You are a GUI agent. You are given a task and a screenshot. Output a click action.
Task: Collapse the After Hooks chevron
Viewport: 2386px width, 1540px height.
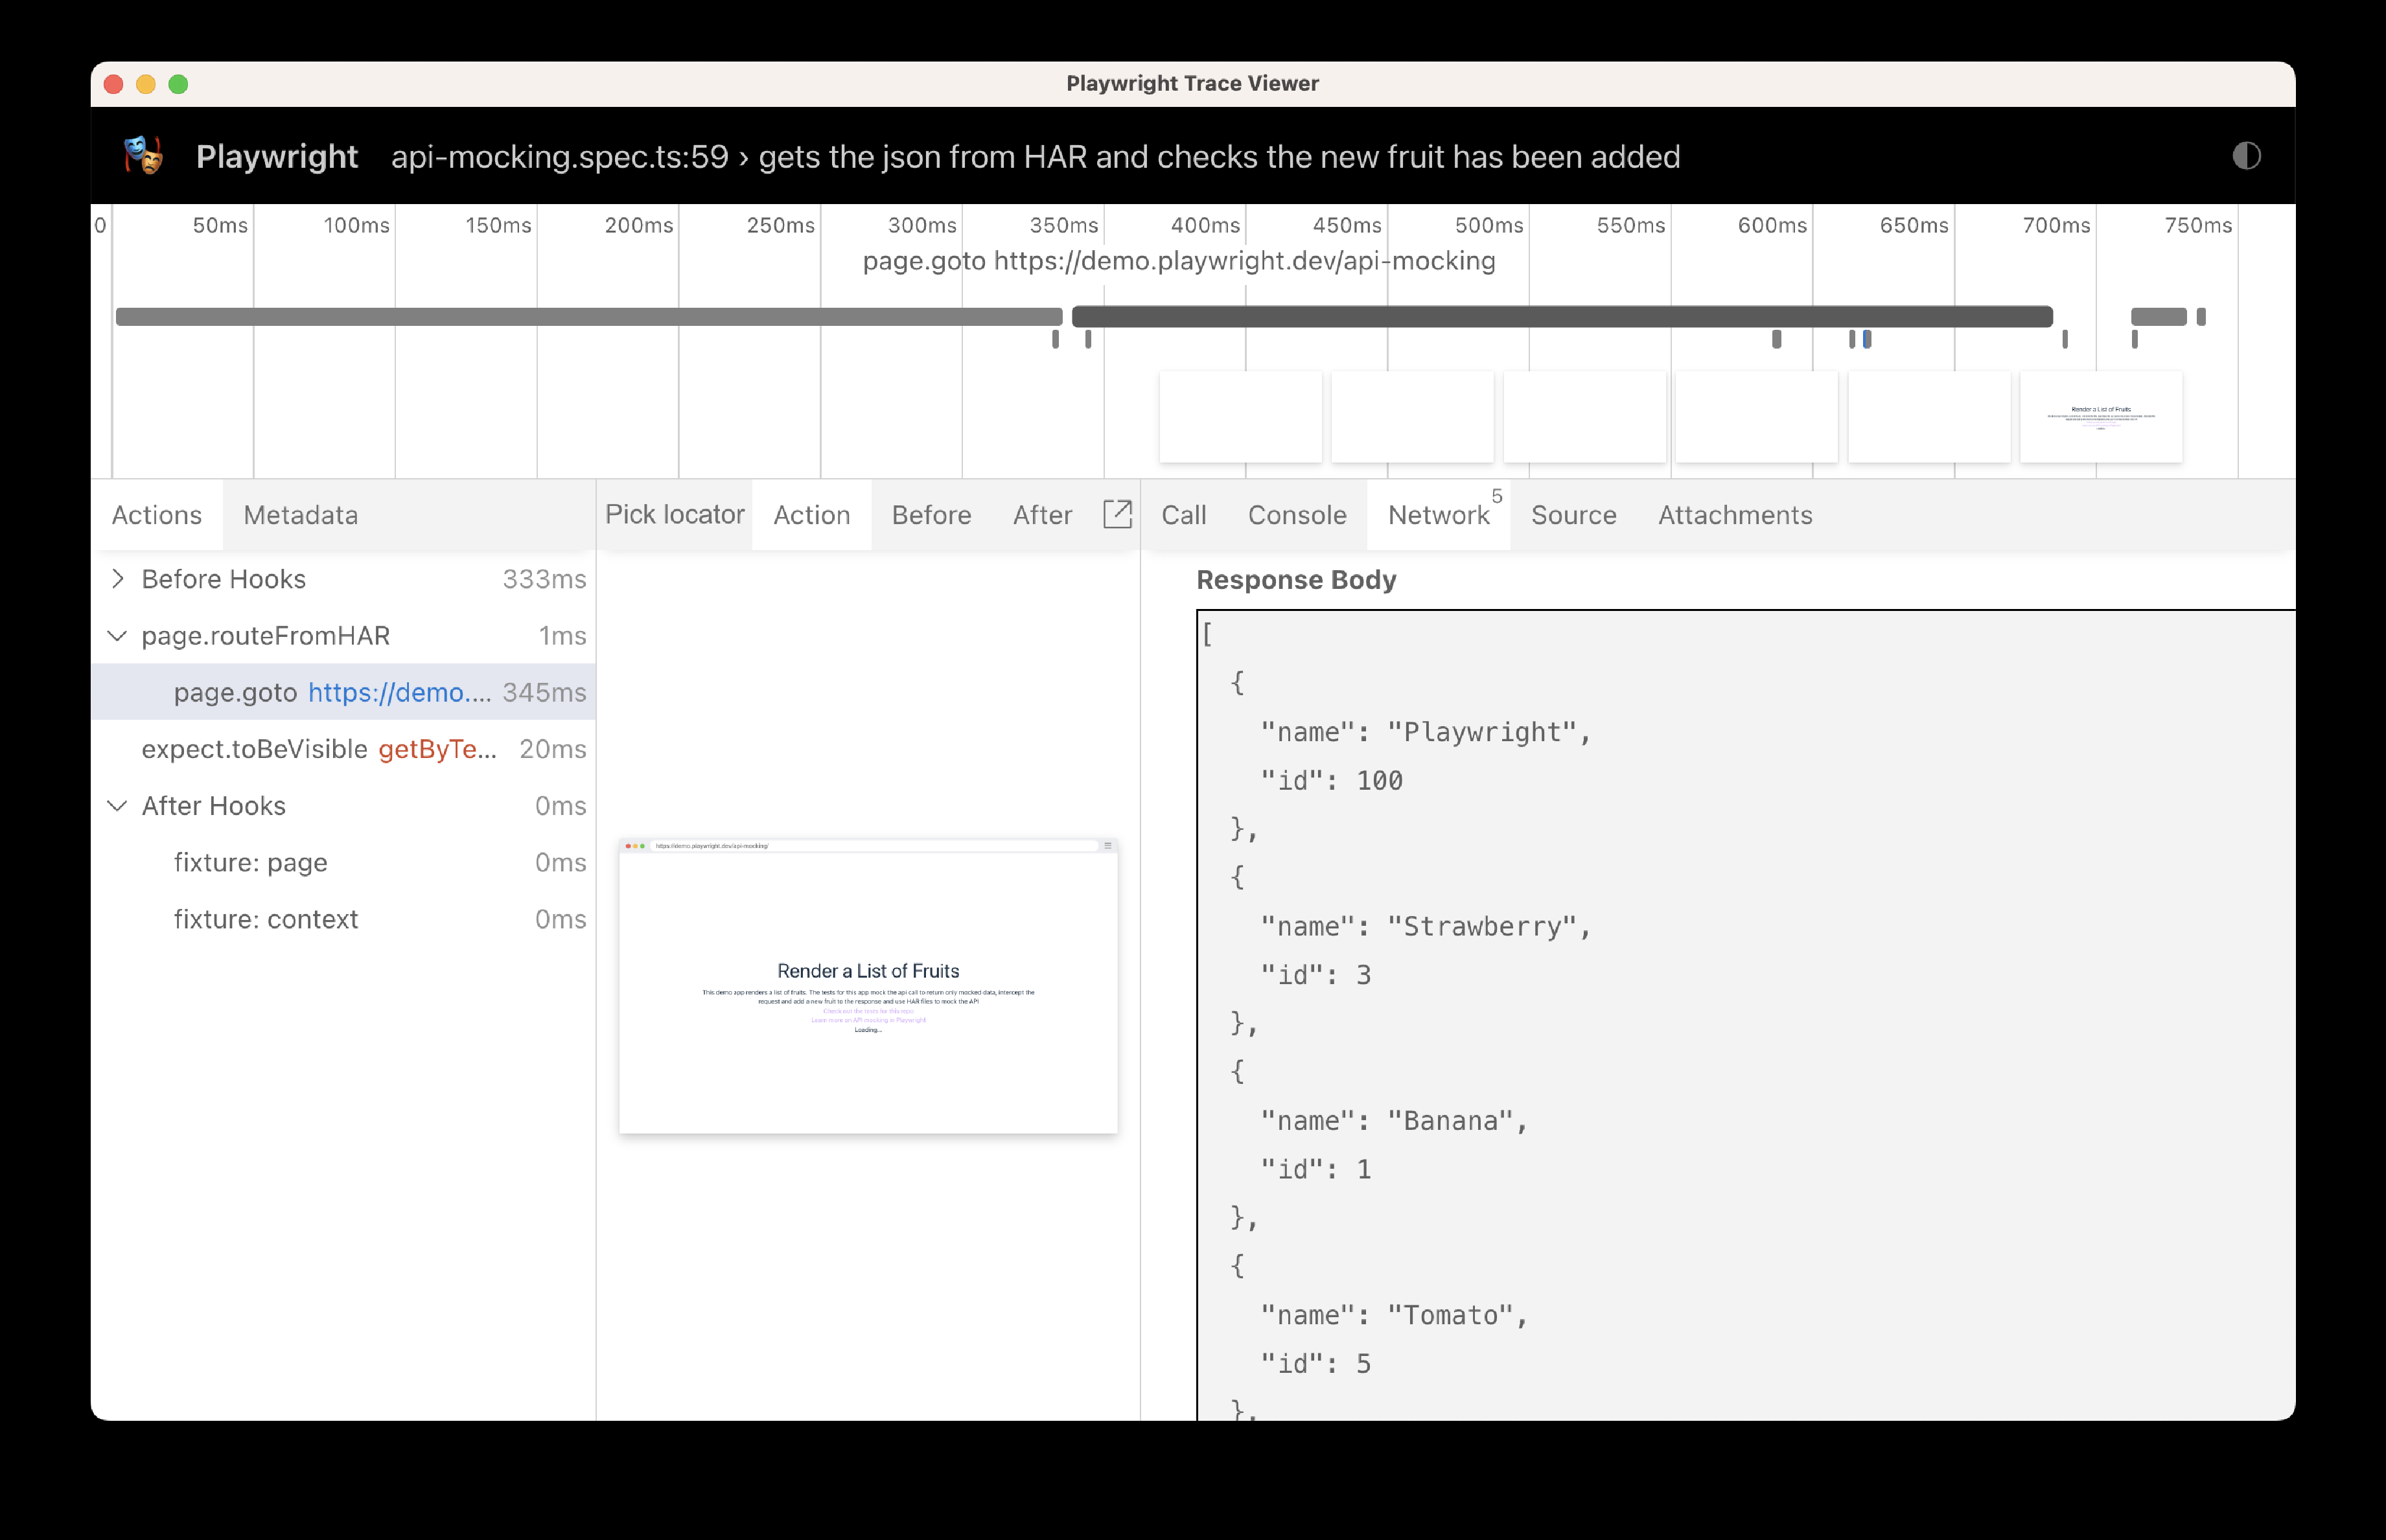point(118,806)
